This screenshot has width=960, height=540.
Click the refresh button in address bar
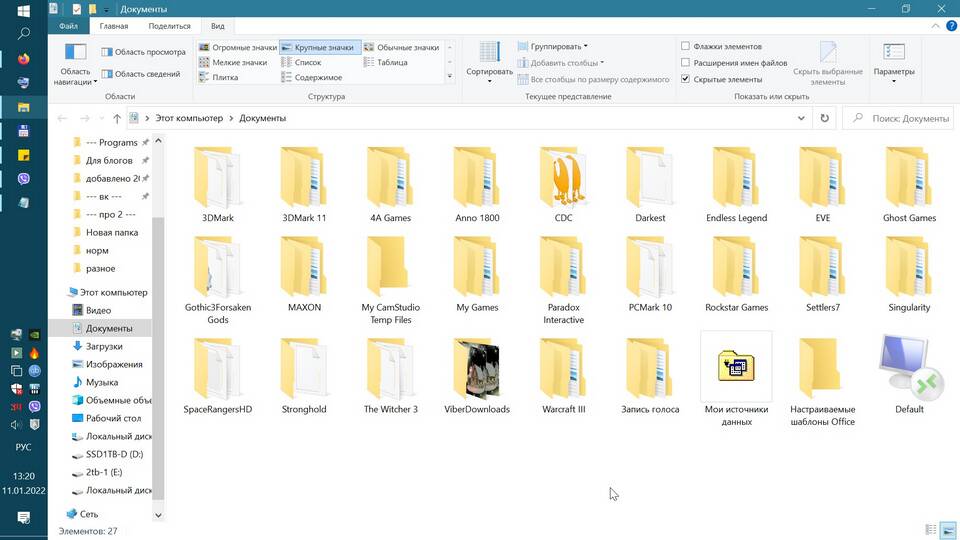tap(825, 118)
